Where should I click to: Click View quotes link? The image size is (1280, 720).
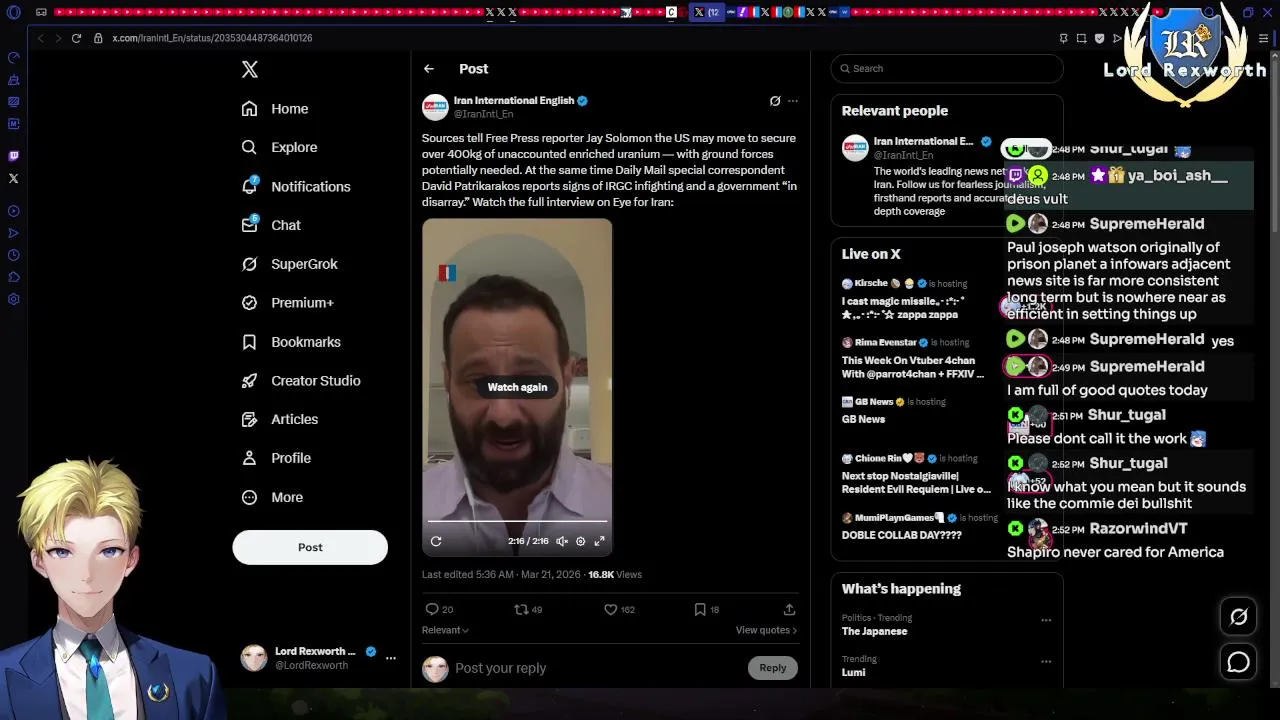766,630
